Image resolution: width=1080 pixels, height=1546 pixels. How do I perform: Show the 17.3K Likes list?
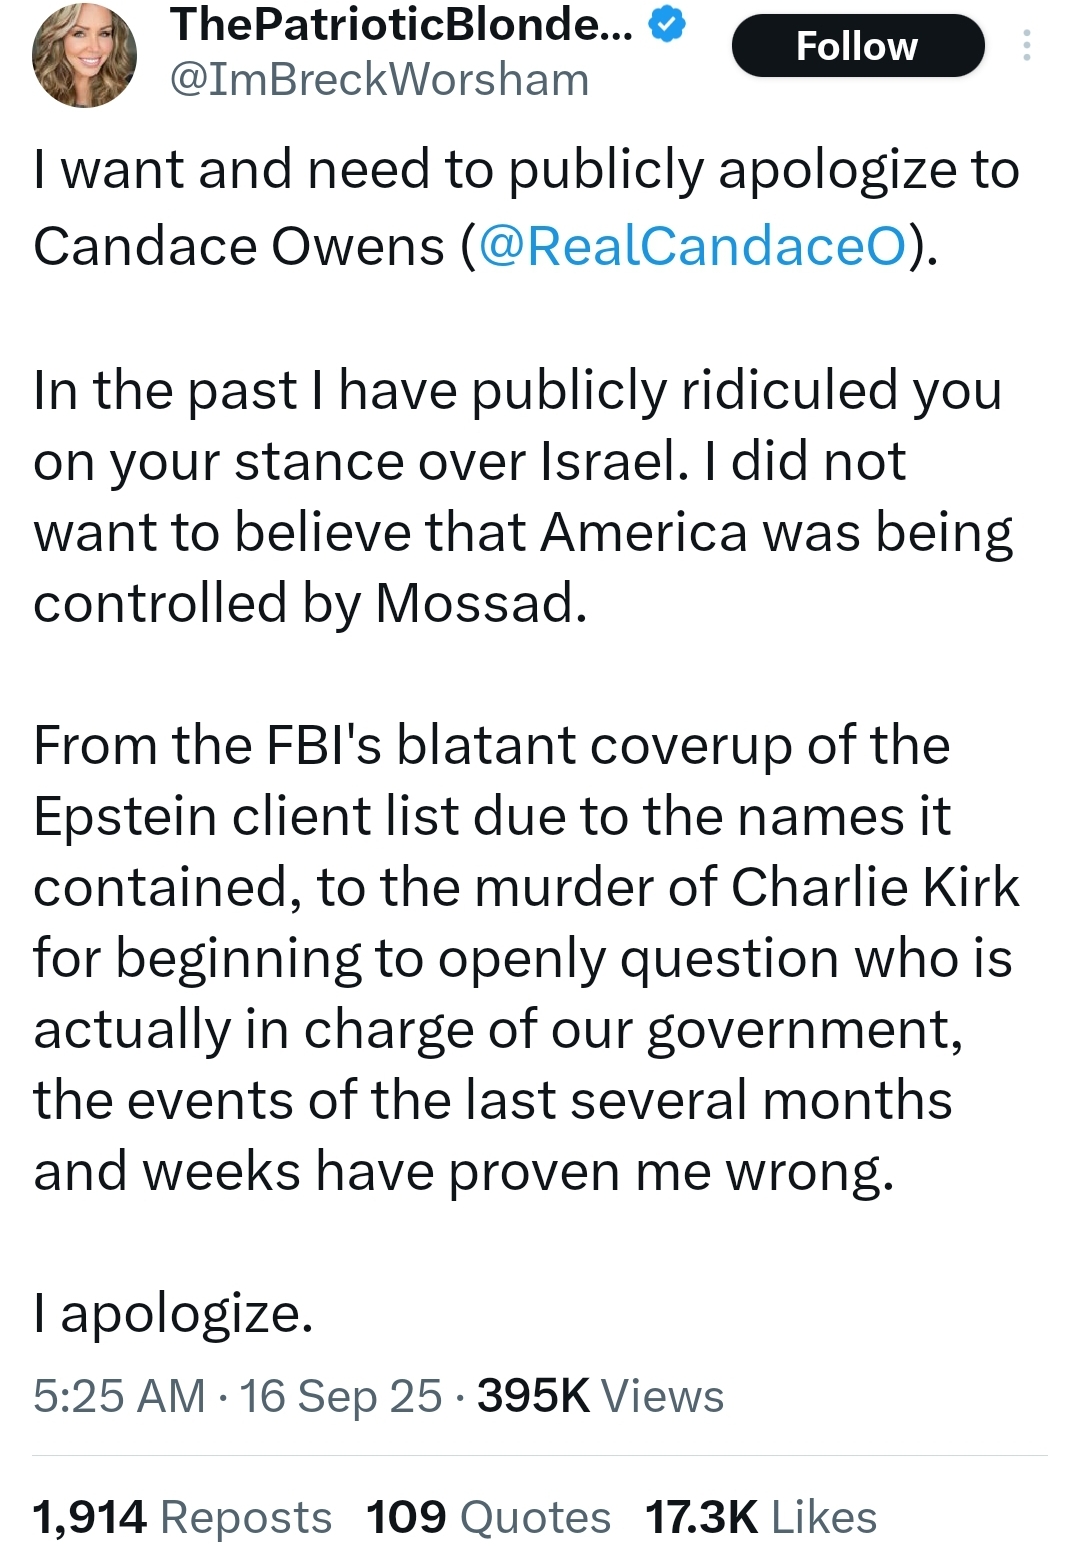(760, 1517)
